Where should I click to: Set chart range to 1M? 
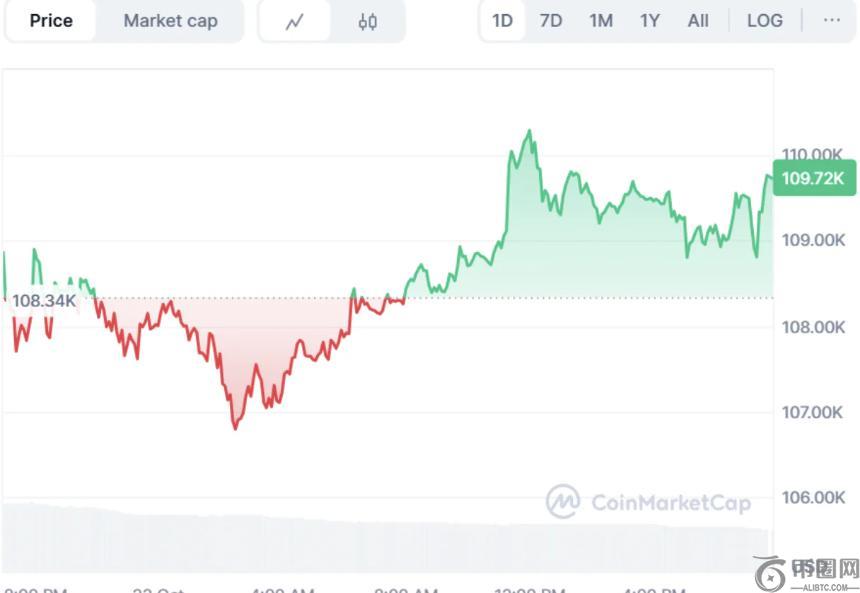pyautogui.click(x=601, y=21)
